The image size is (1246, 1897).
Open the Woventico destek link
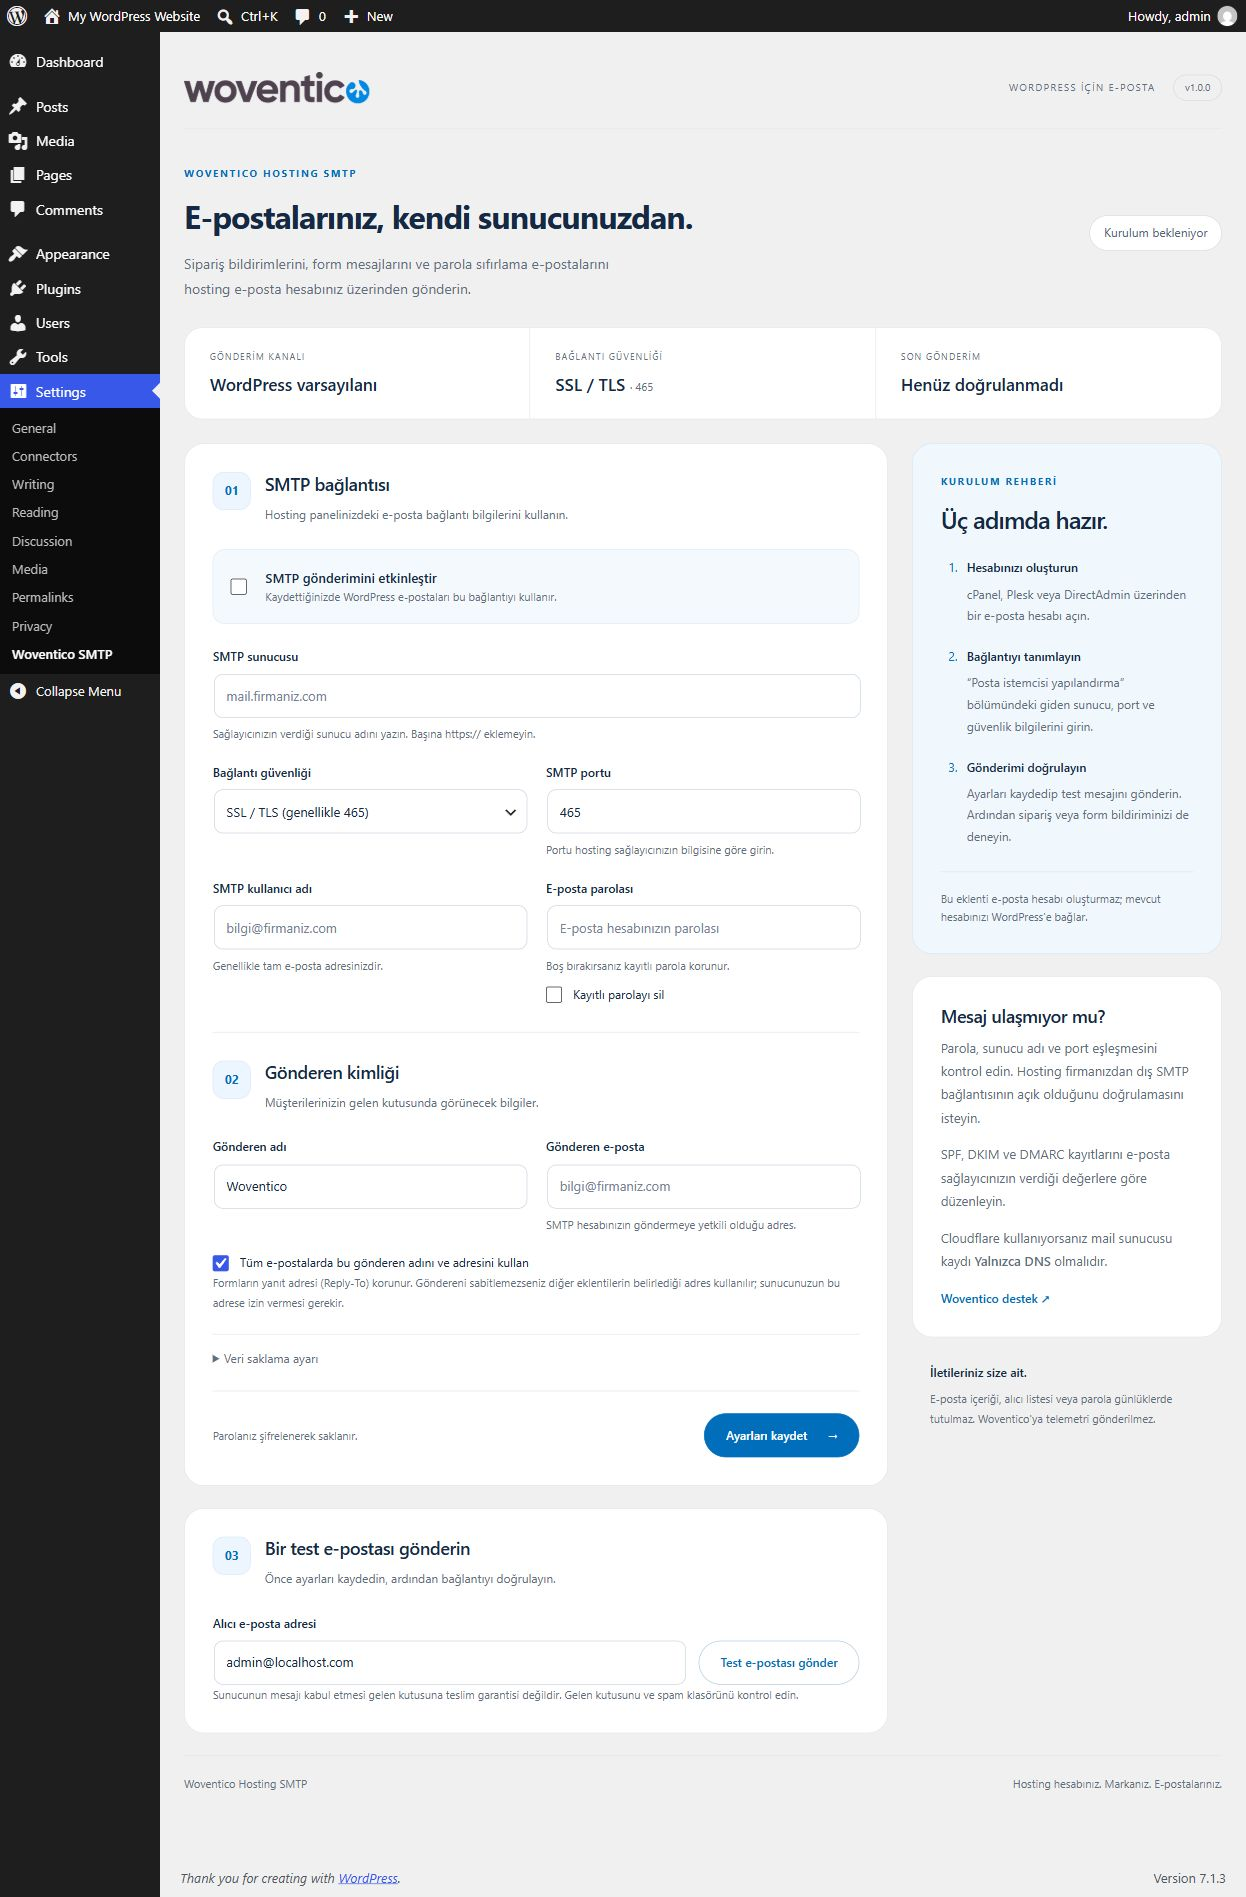pyautogui.click(x=995, y=1299)
